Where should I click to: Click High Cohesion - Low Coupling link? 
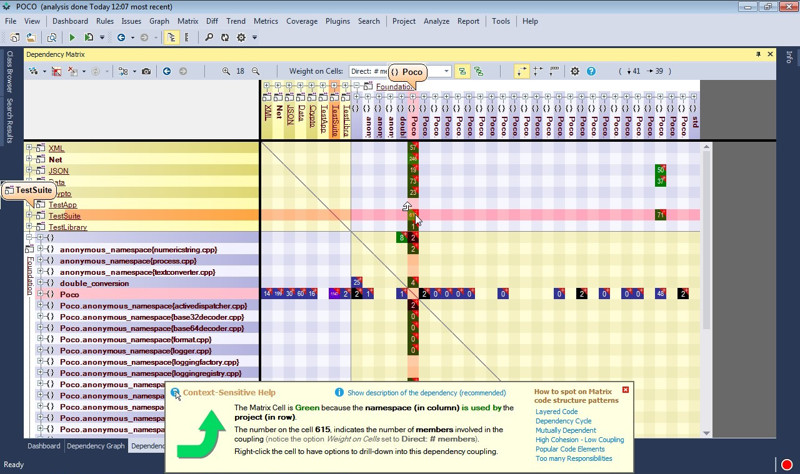[x=580, y=439]
